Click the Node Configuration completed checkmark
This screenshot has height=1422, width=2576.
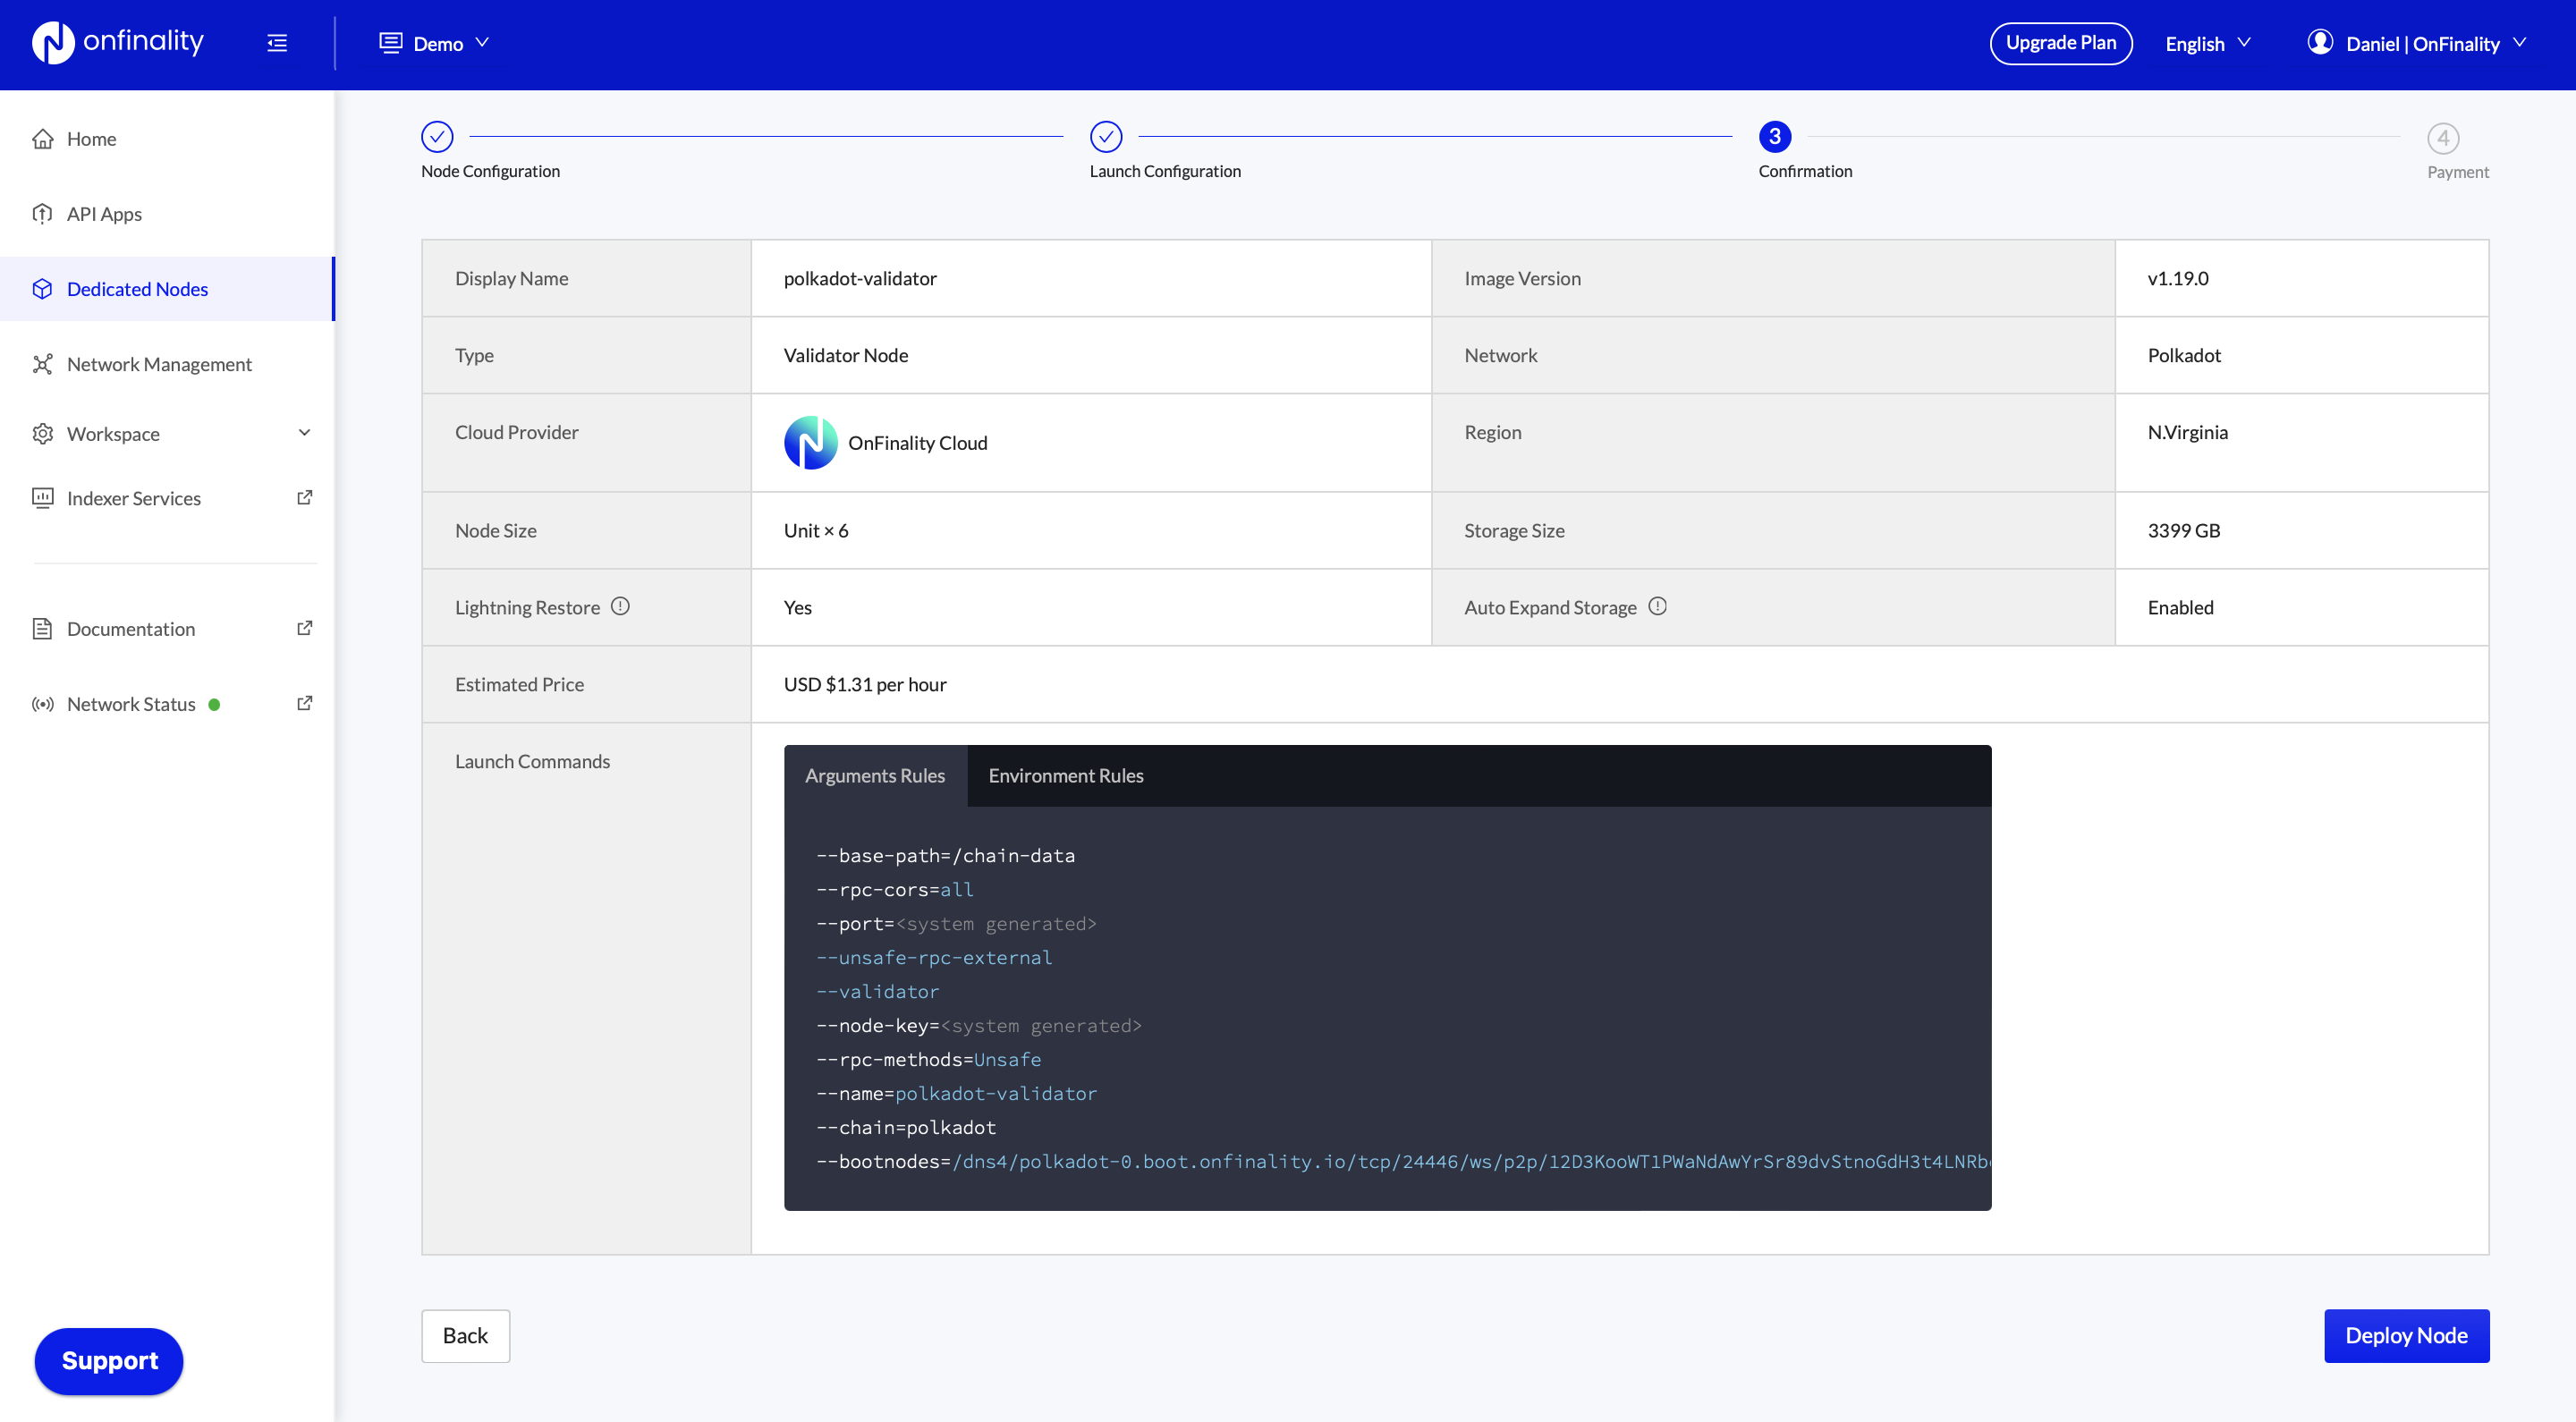click(x=438, y=136)
